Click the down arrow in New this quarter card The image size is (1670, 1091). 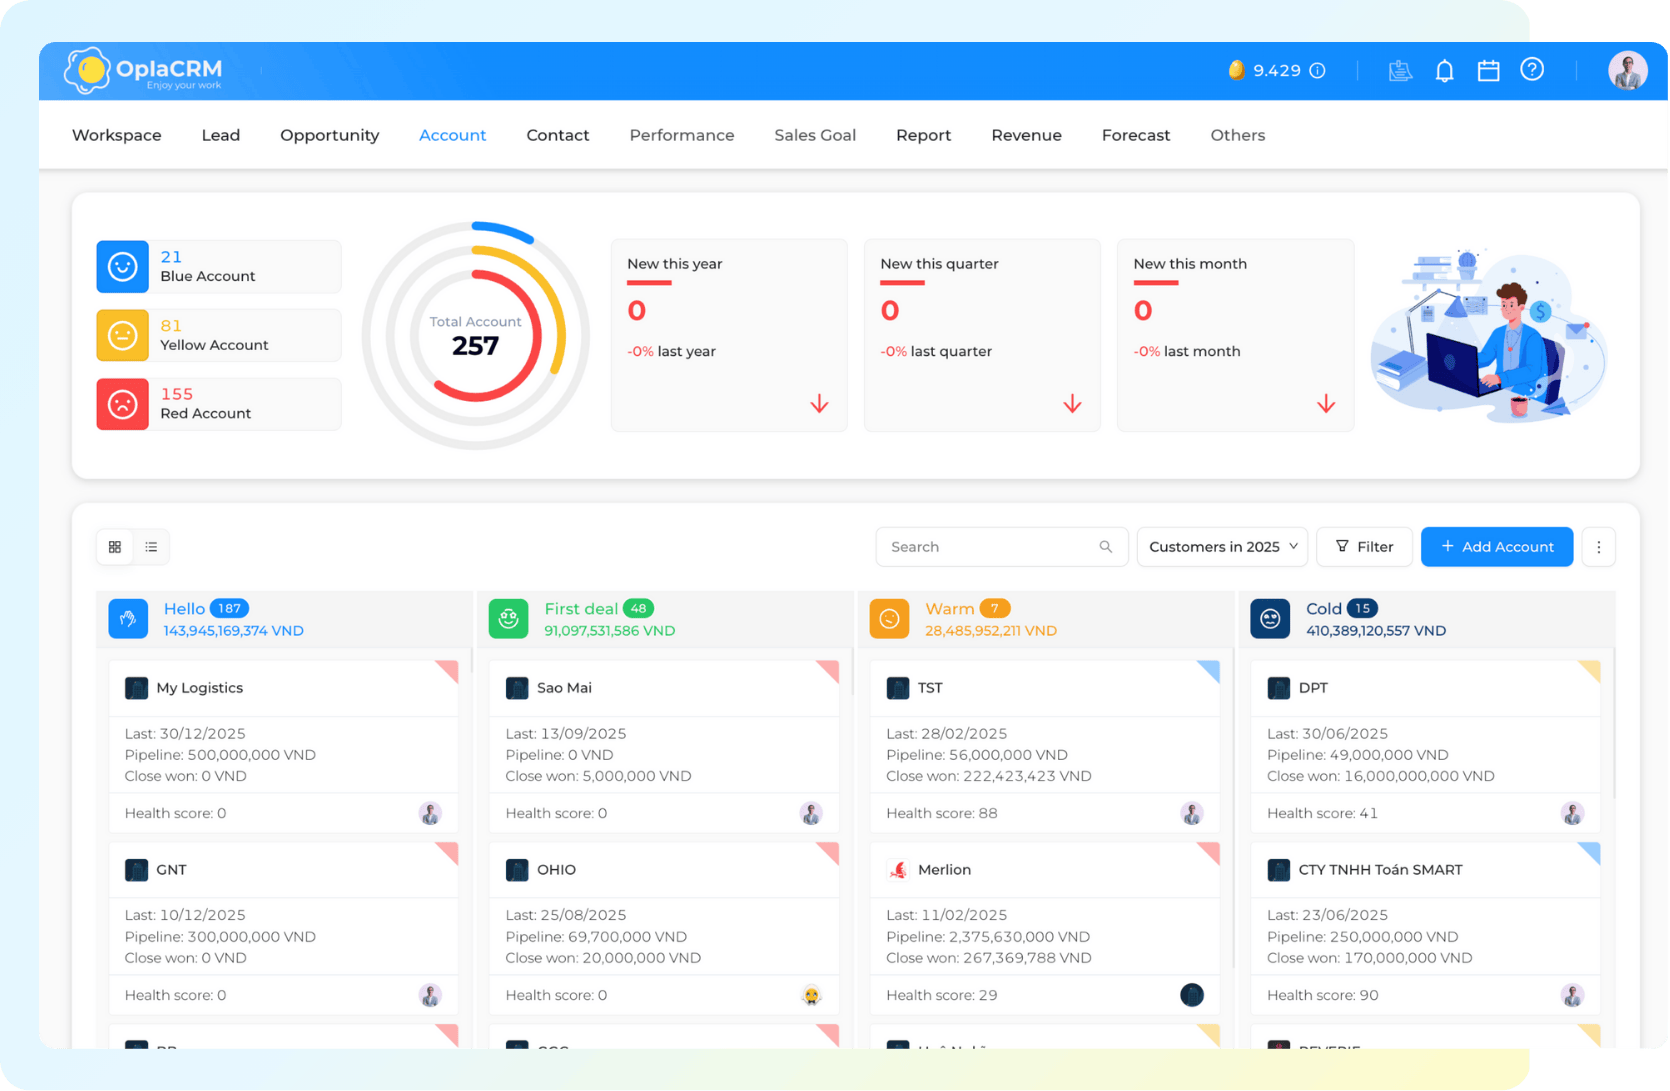click(1072, 403)
